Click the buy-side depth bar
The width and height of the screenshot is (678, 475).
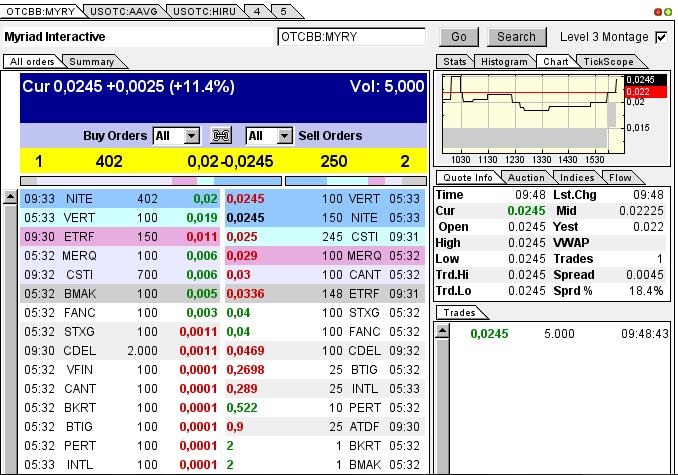(151, 181)
